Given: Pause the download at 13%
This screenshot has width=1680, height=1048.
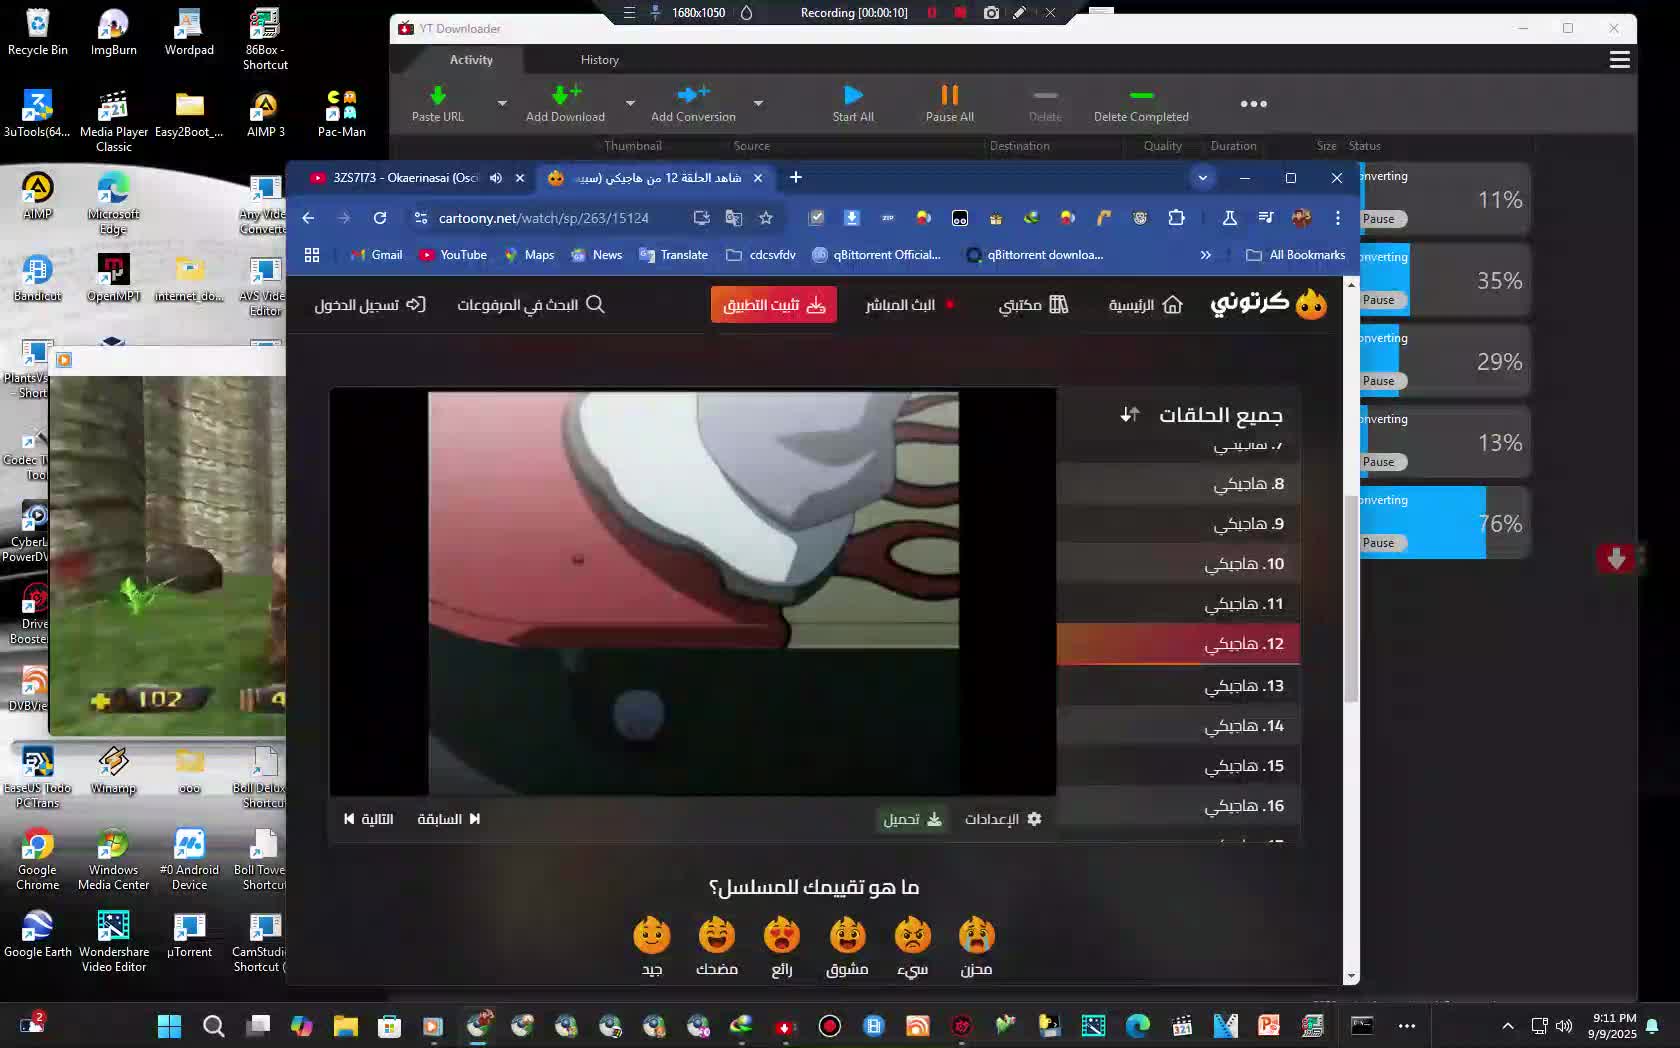Looking at the screenshot, I should tap(1378, 462).
